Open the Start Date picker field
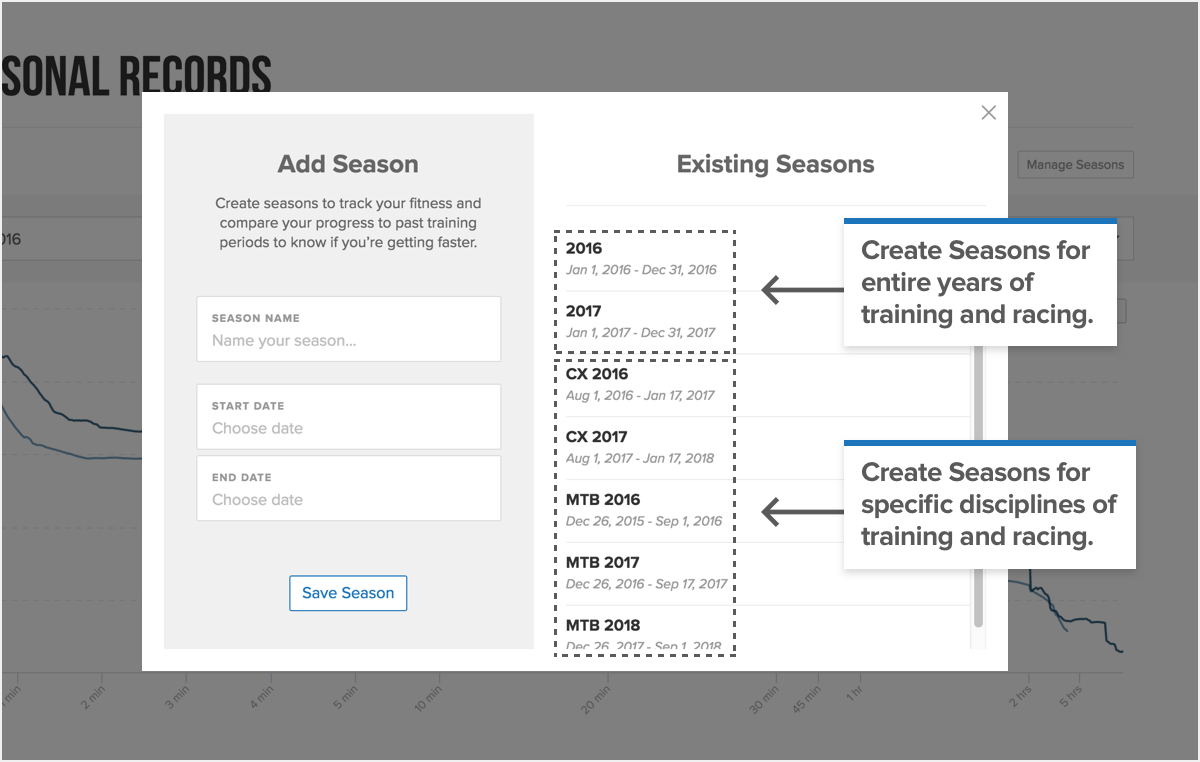The height and width of the screenshot is (762, 1200). click(349, 417)
